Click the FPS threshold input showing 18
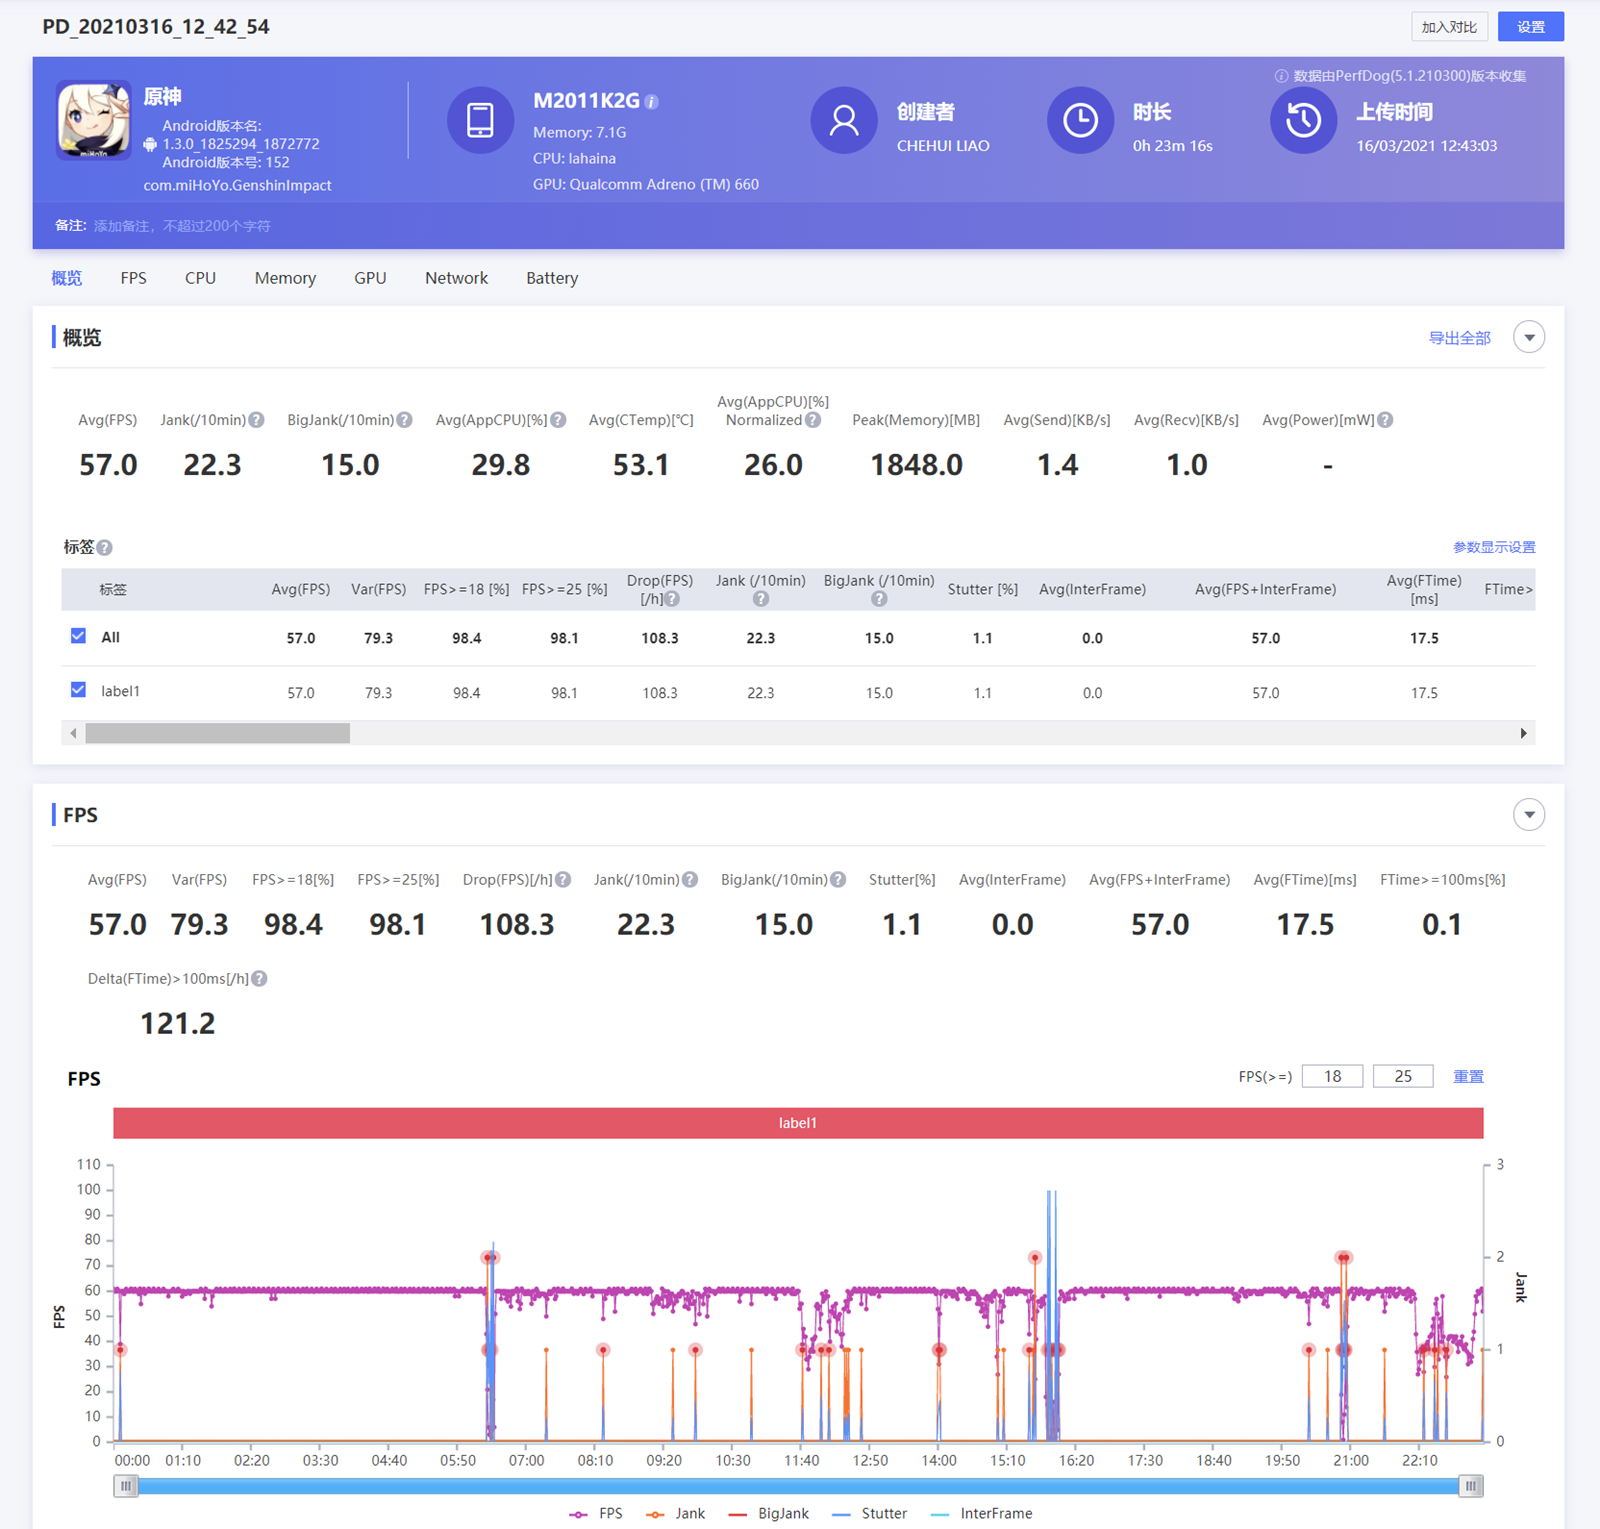The width and height of the screenshot is (1600, 1529). tap(1332, 1076)
